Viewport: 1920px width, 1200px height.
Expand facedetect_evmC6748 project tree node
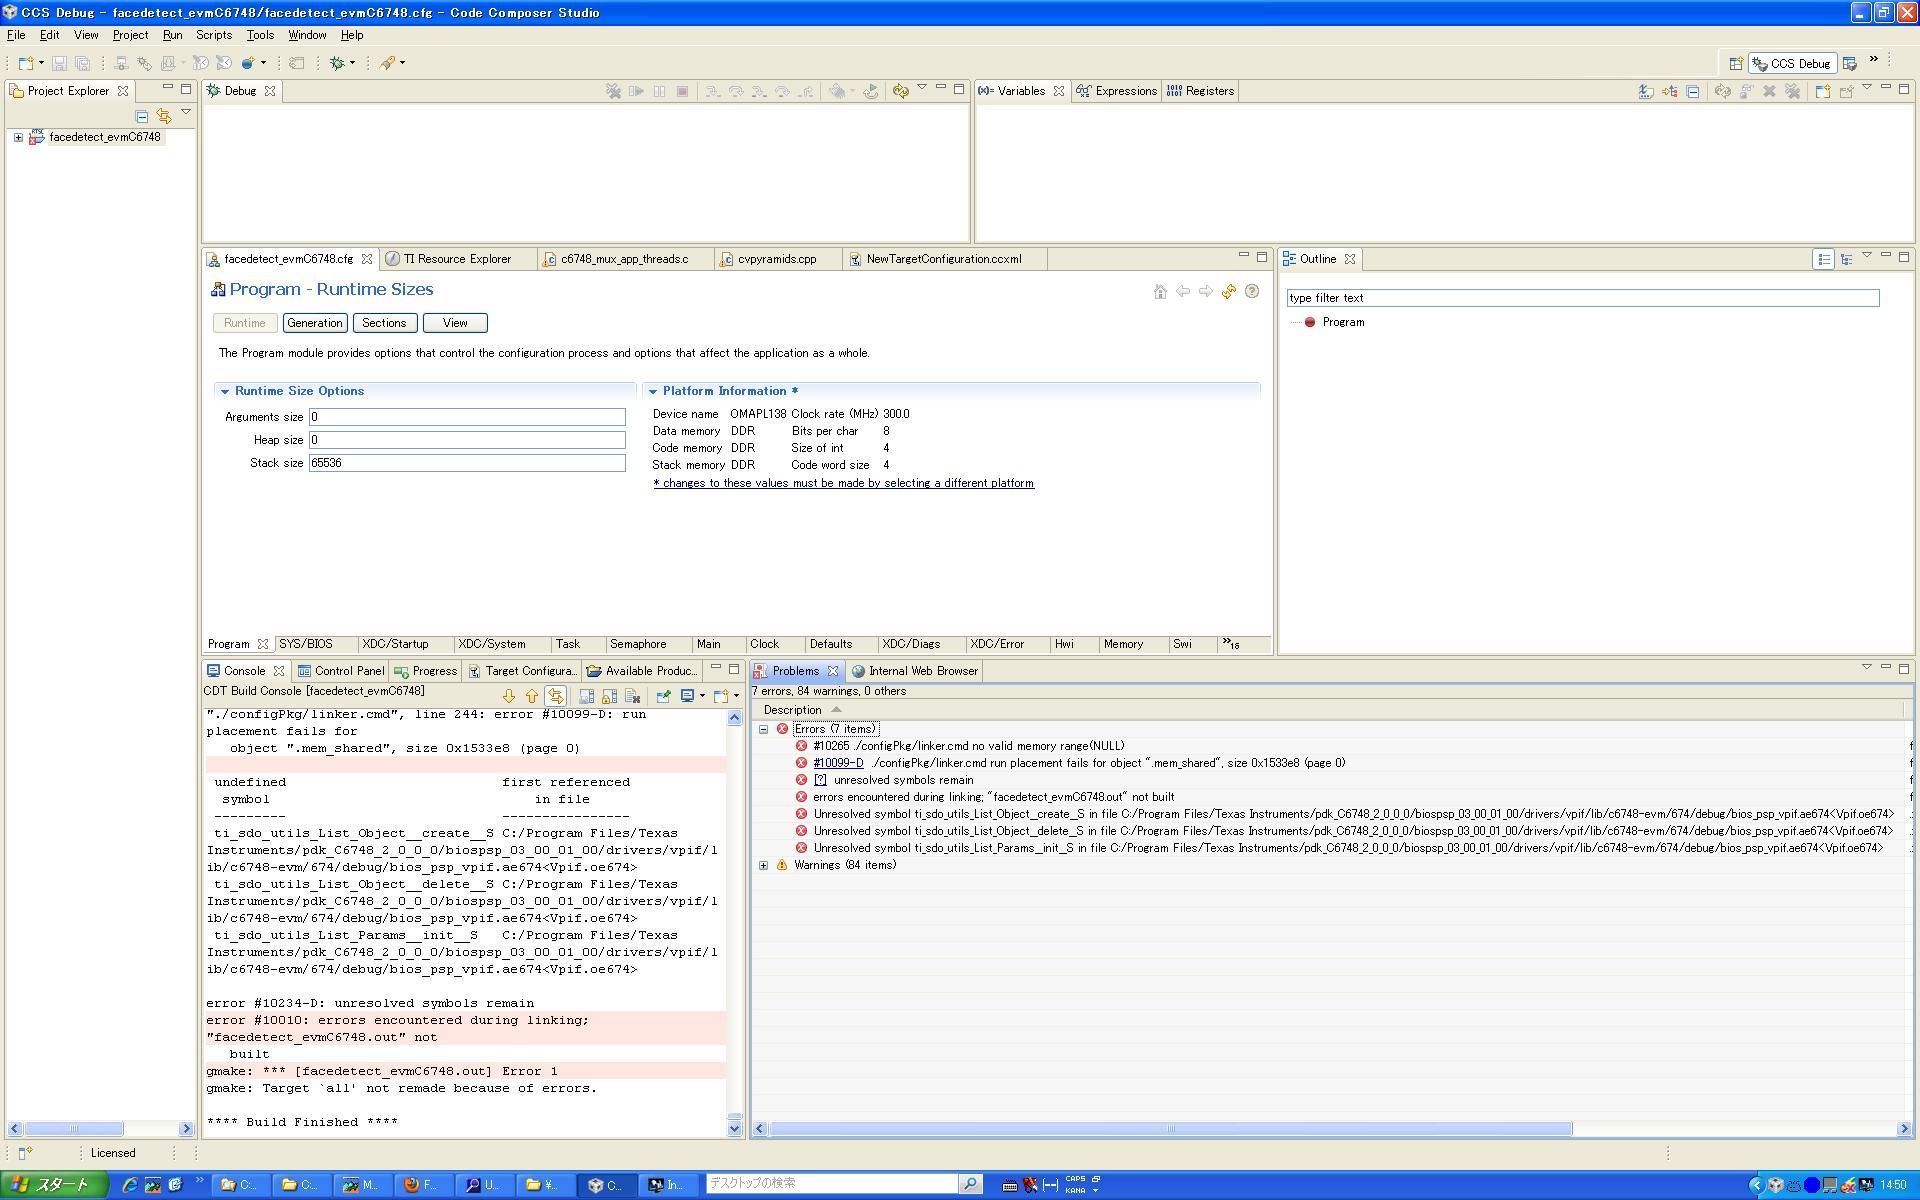[x=18, y=138]
